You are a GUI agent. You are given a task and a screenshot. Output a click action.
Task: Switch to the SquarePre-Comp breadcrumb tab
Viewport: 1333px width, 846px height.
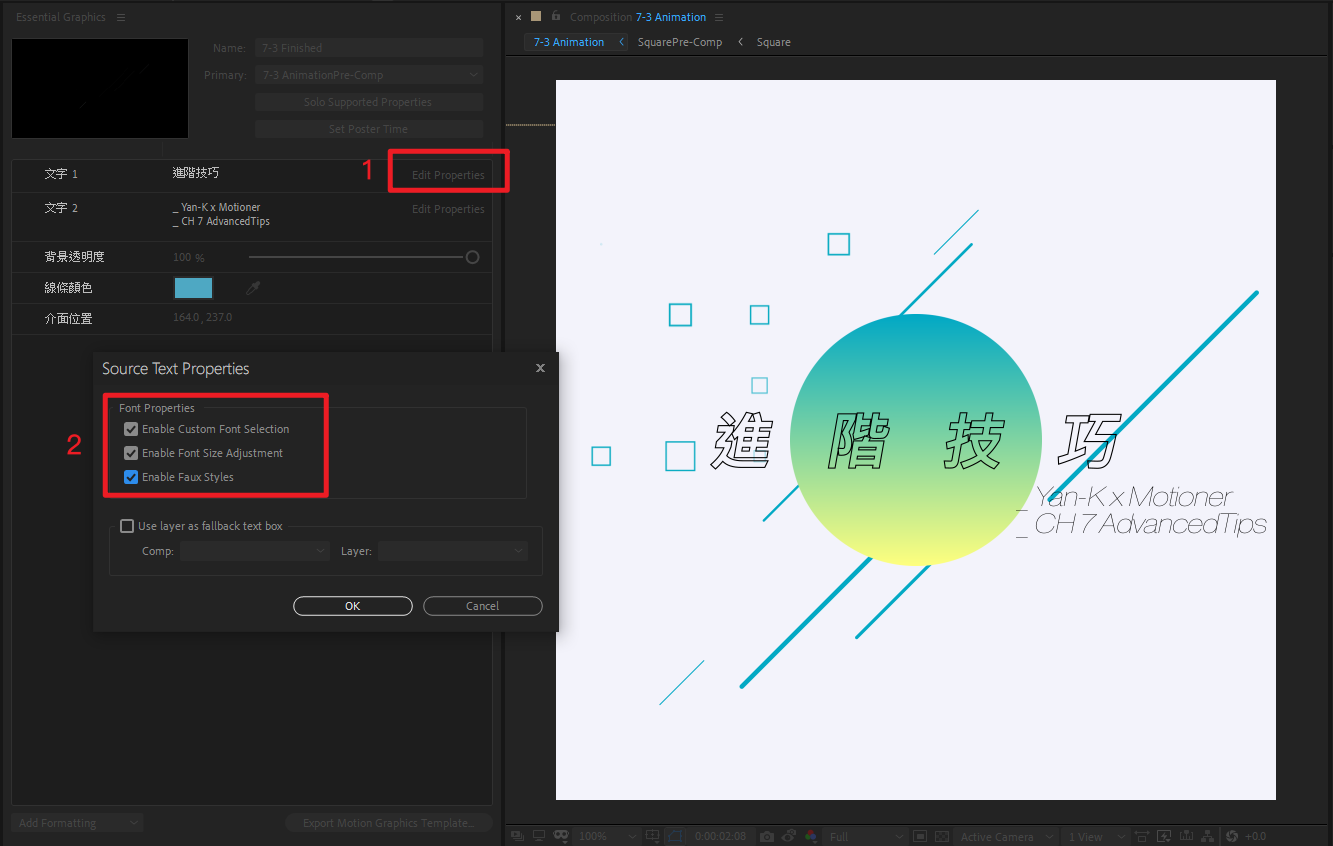[679, 42]
